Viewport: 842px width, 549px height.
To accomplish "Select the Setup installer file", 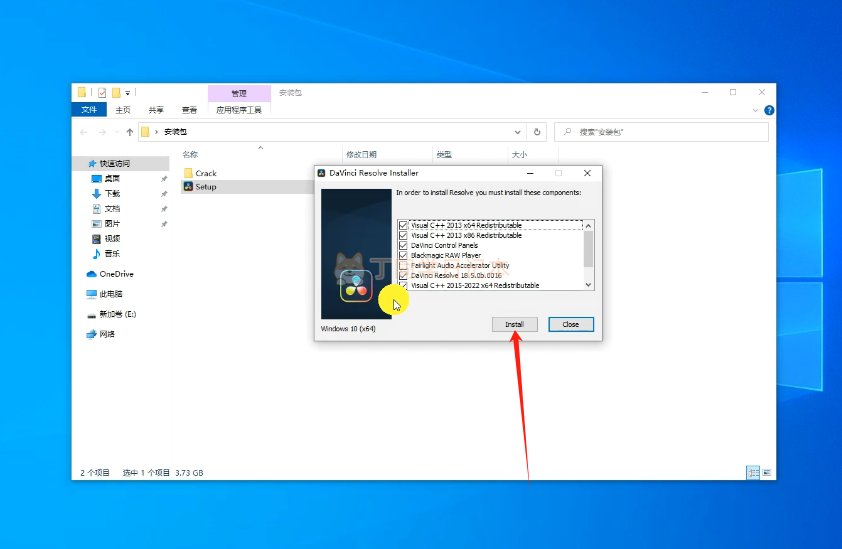I will 200,186.
